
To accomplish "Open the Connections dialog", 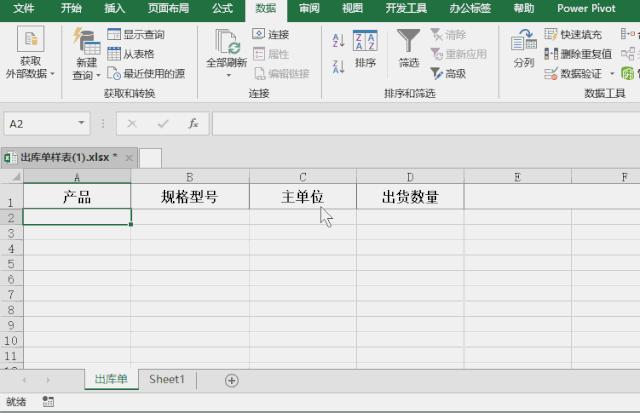I will [x=270, y=34].
